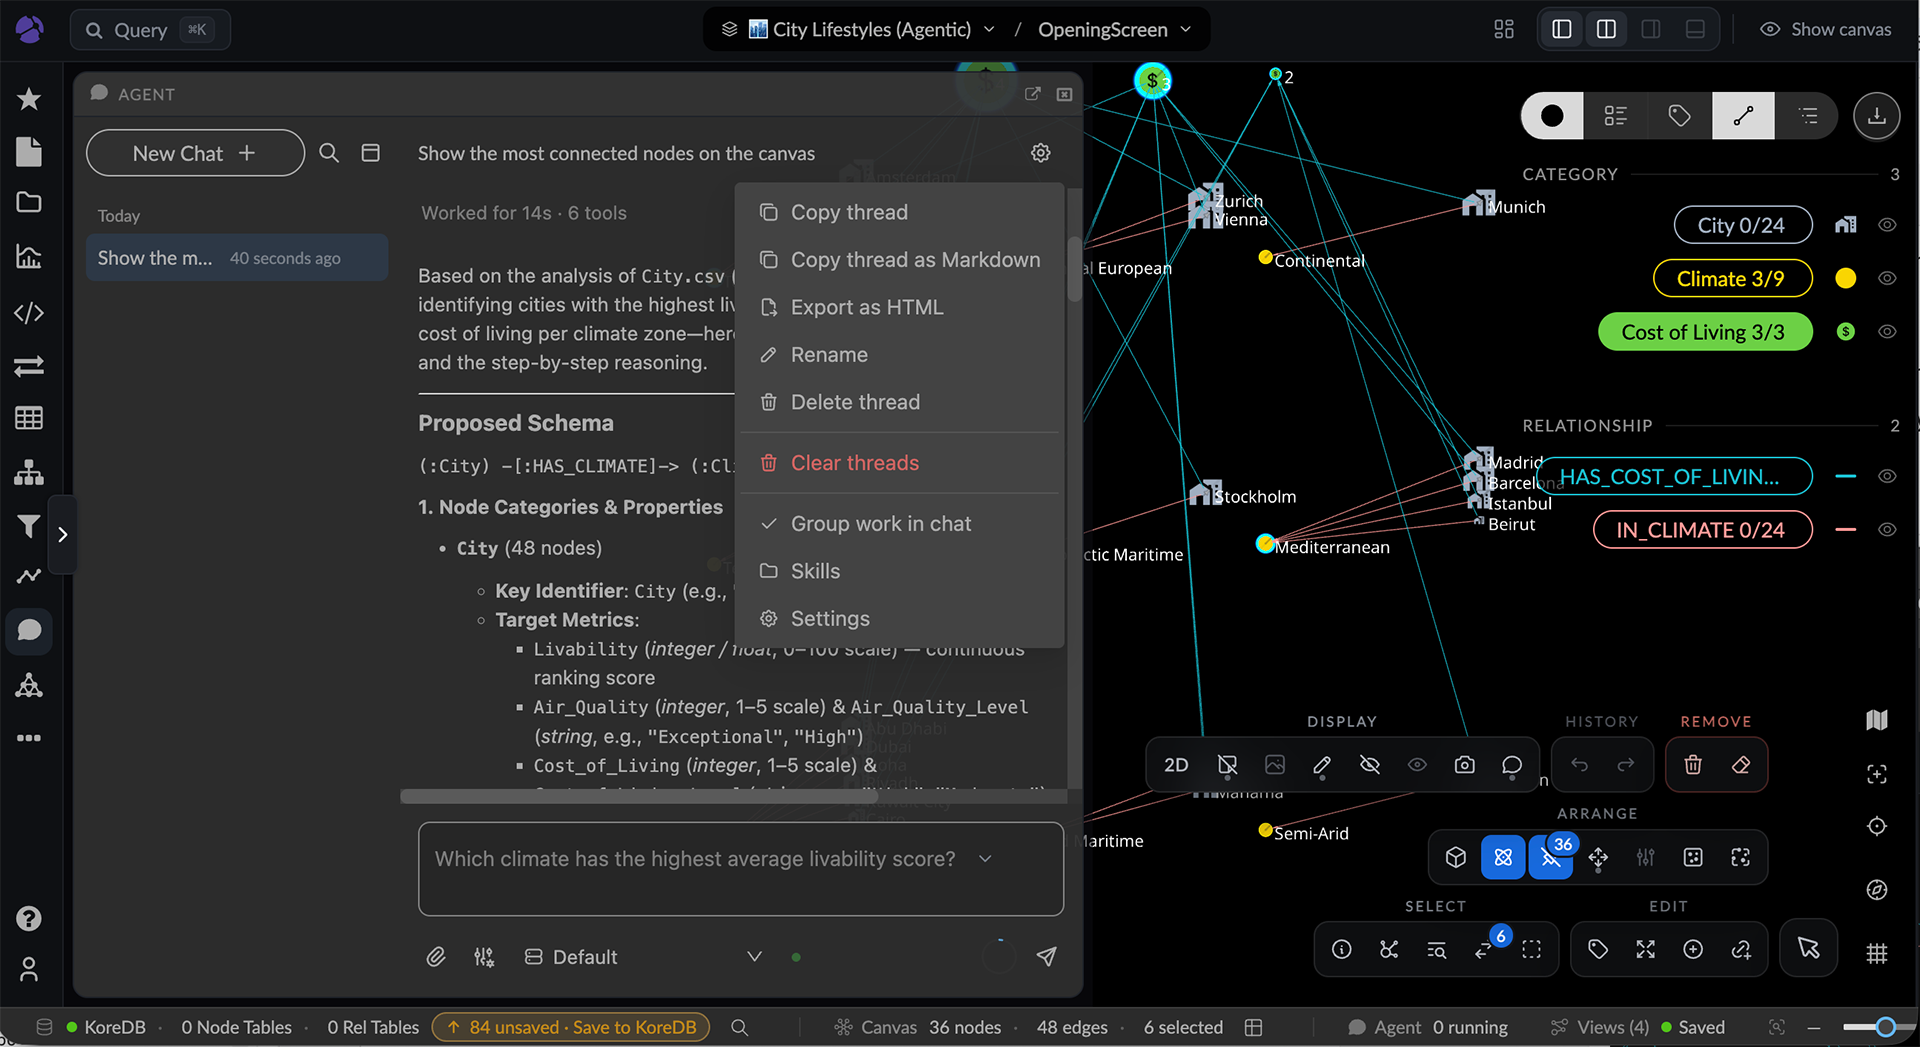
Task: Click the zoom slider in status bar
Action: point(1869,1027)
